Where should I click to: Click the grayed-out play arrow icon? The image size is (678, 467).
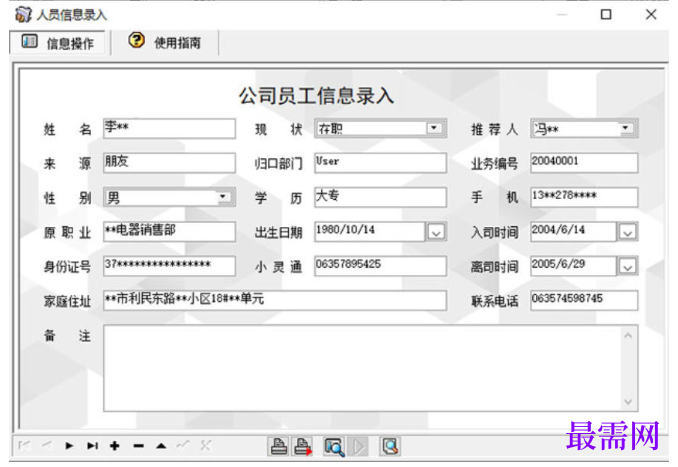pos(358,446)
